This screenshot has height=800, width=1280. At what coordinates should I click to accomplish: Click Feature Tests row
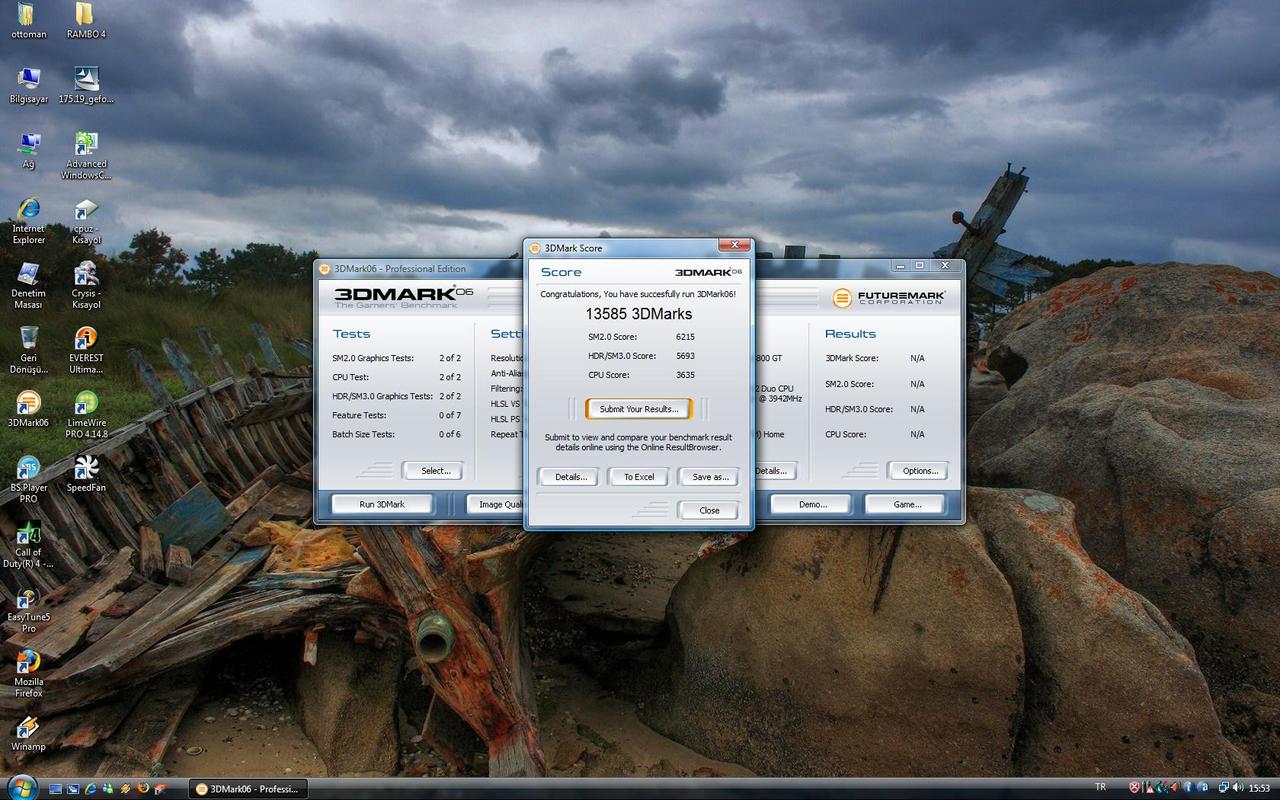396,415
